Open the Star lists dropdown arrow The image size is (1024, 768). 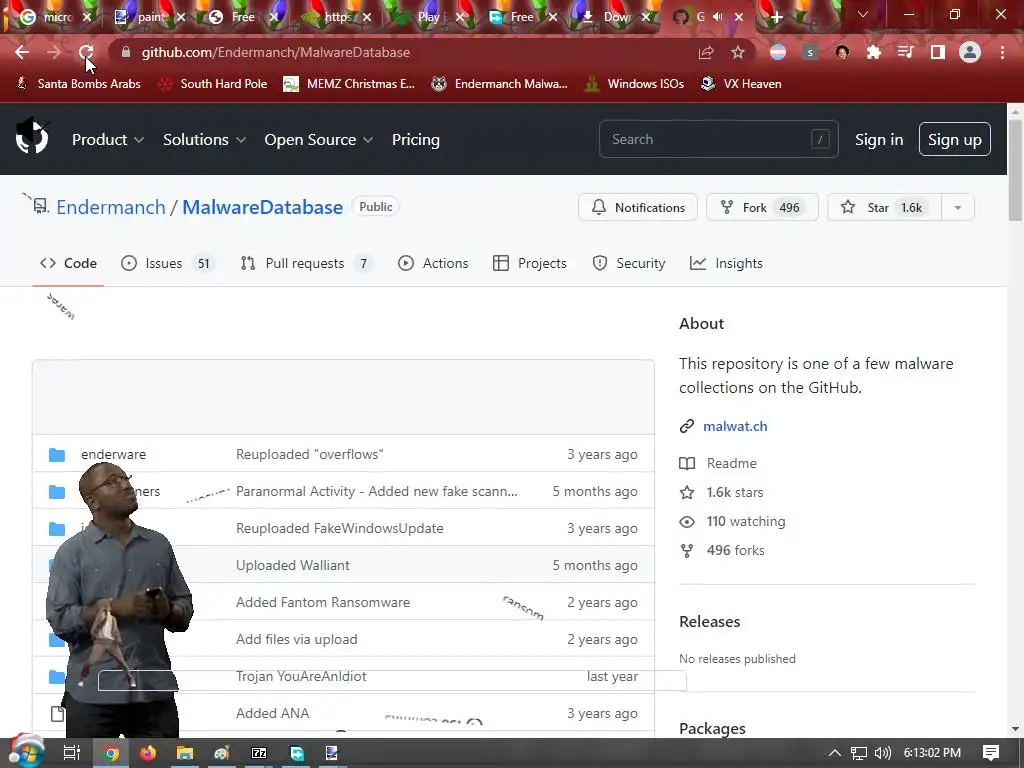958,208
